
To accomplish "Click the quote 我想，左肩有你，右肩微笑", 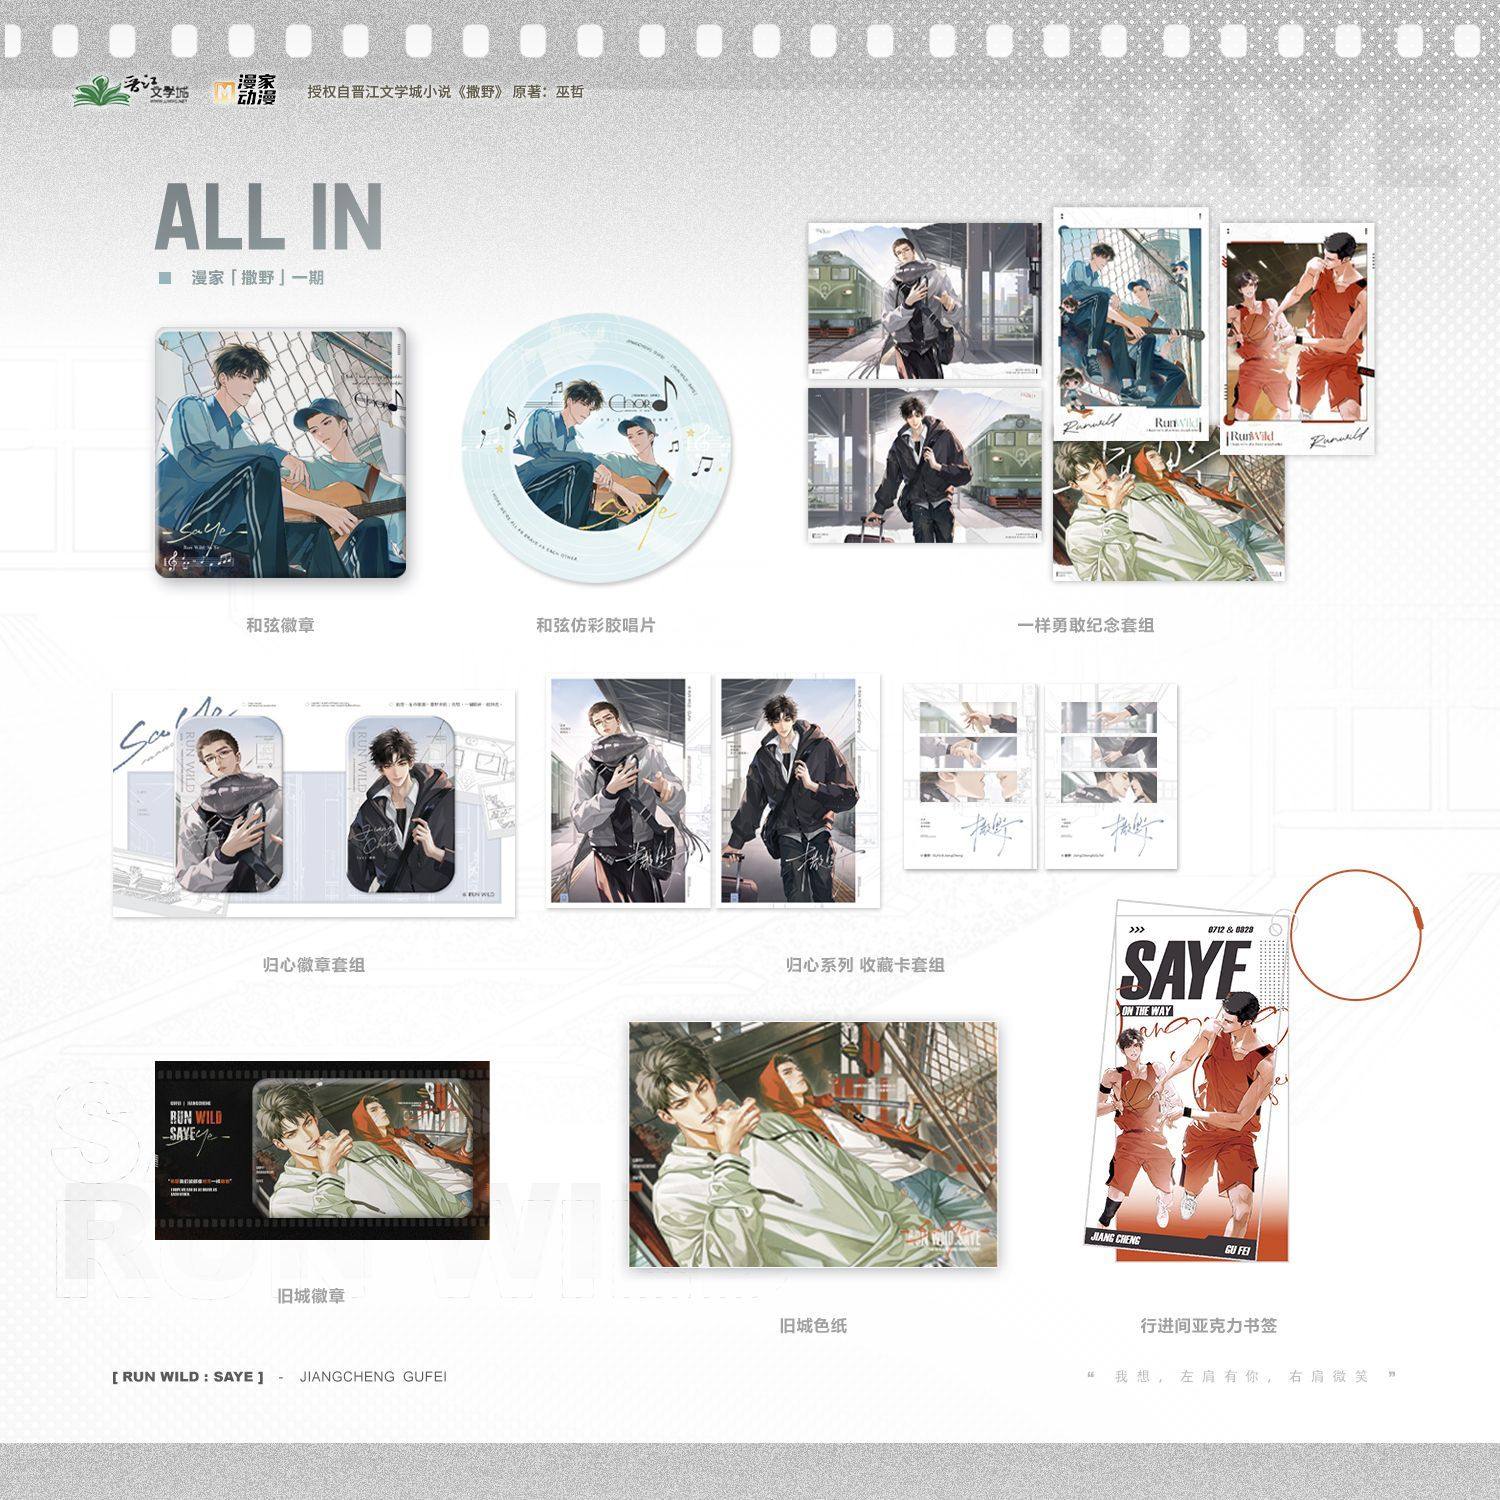I will [x=1241, y=1377].
